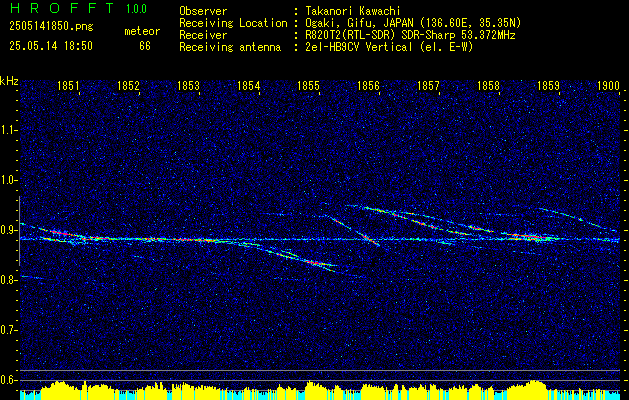The width and height of the screenshot is (629, 400).
Task: Click location text Ogaki, Gifu, JAPAN
Action: pyautogui.click(x=359, y=23)
